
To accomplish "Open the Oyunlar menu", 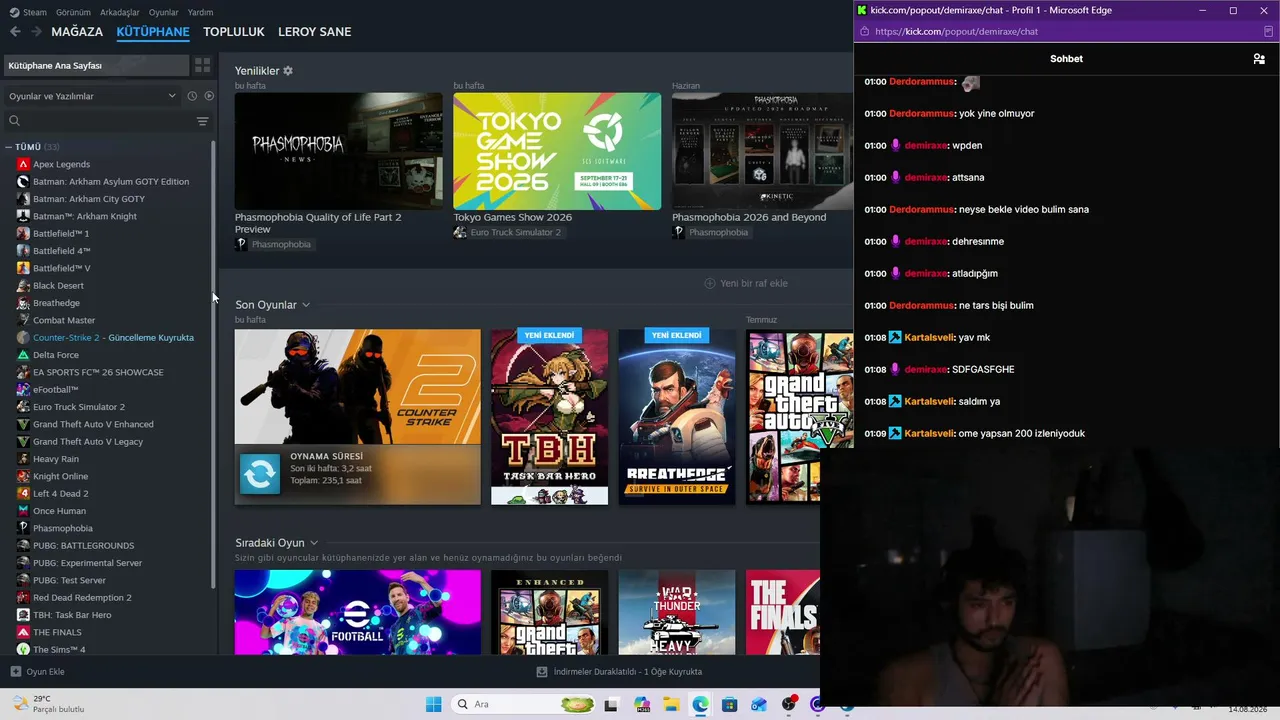I will pos(164,12).
